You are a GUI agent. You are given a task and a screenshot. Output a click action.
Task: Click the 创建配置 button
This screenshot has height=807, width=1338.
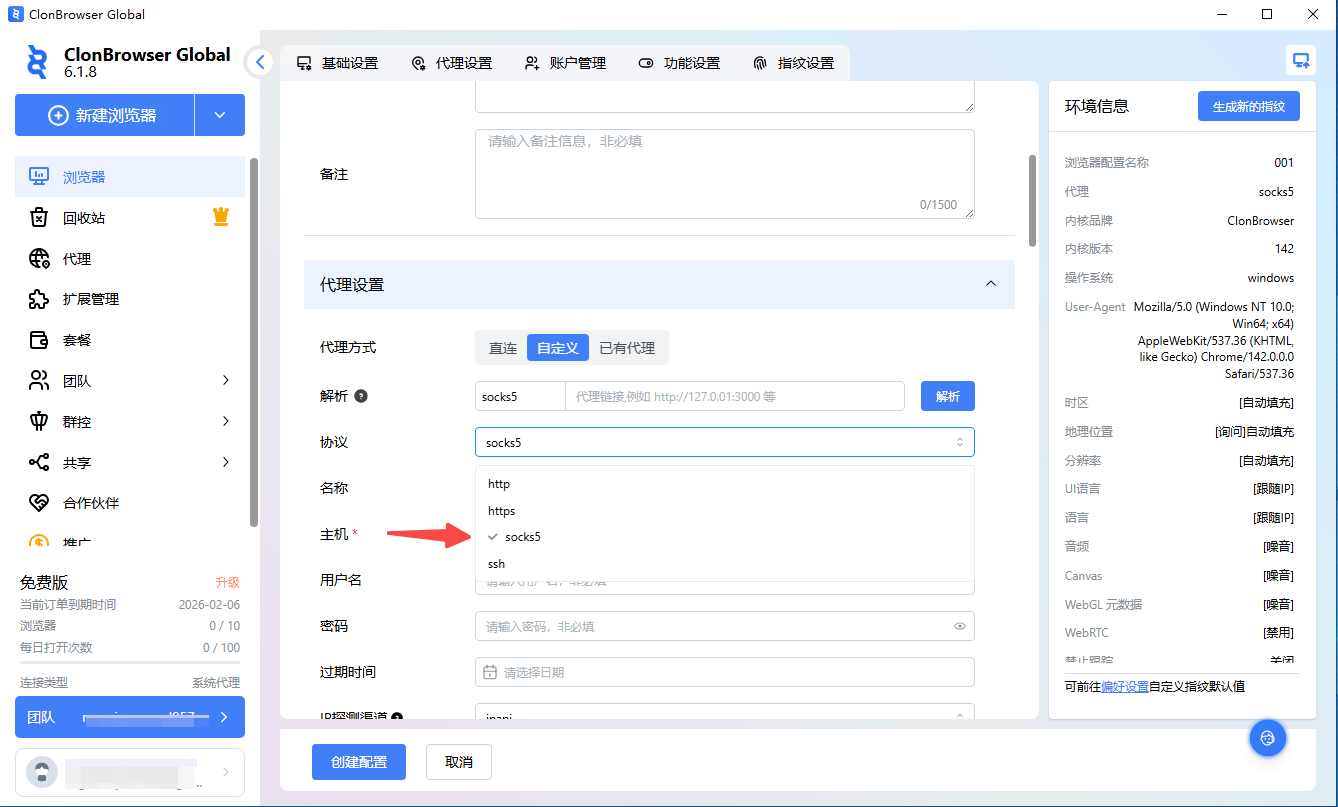click(358, 762)
